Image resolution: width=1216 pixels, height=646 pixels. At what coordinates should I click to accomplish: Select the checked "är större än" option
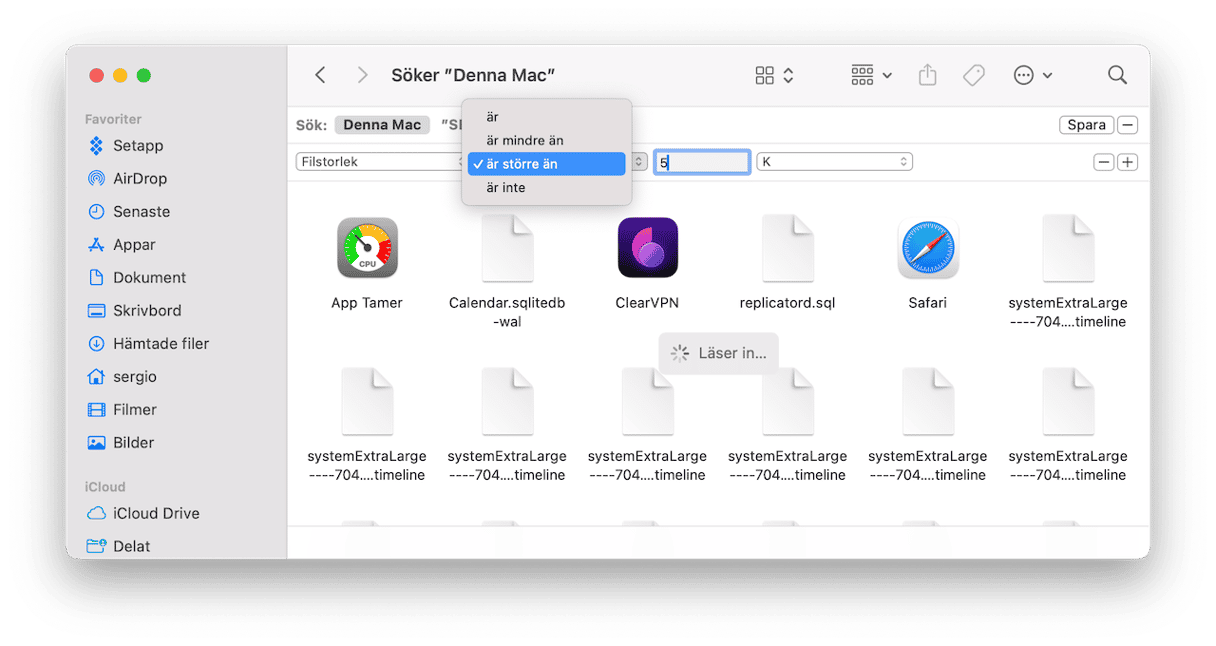point(546,164)
